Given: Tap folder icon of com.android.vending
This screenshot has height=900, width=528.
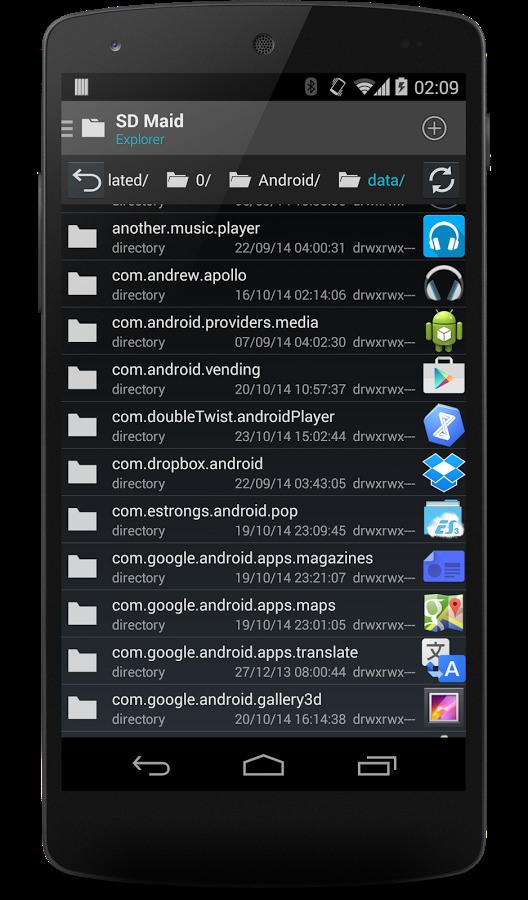Looking at the screenshot, I should [x=82, y=378].
